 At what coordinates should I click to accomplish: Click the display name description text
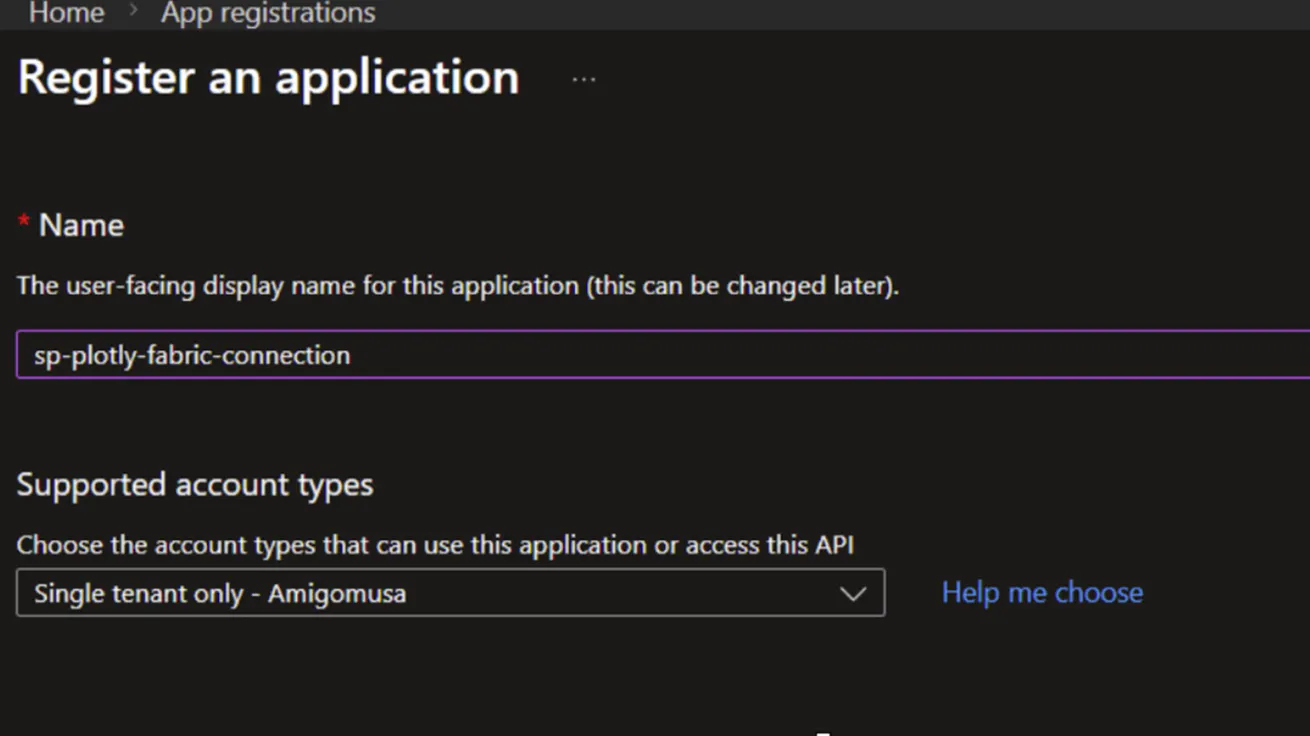(x=456, y=285)
